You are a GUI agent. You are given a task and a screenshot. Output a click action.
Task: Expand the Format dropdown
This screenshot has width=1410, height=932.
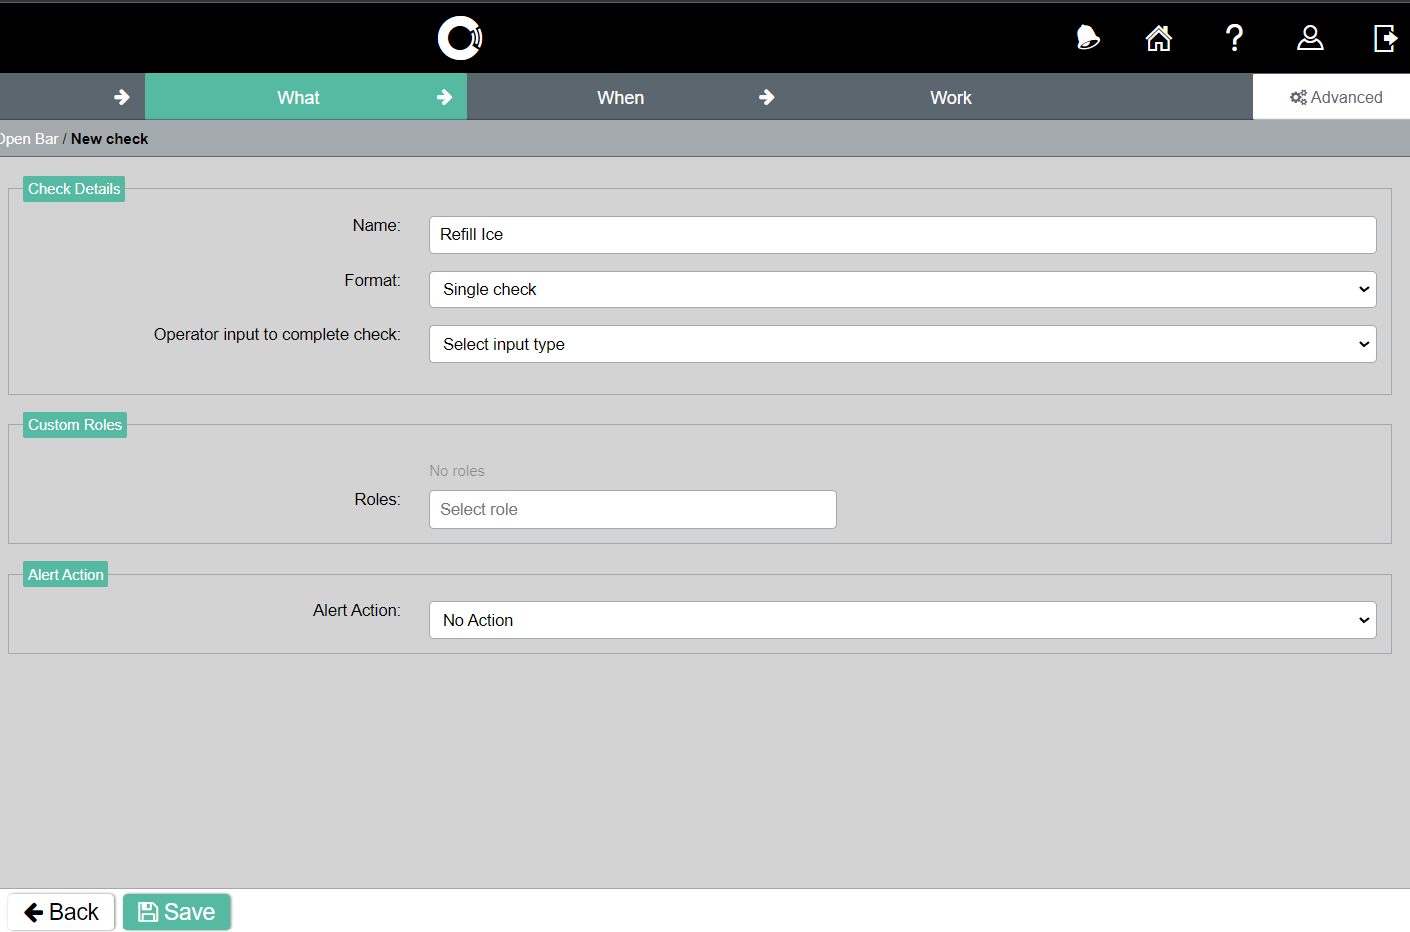pos(902,290)
